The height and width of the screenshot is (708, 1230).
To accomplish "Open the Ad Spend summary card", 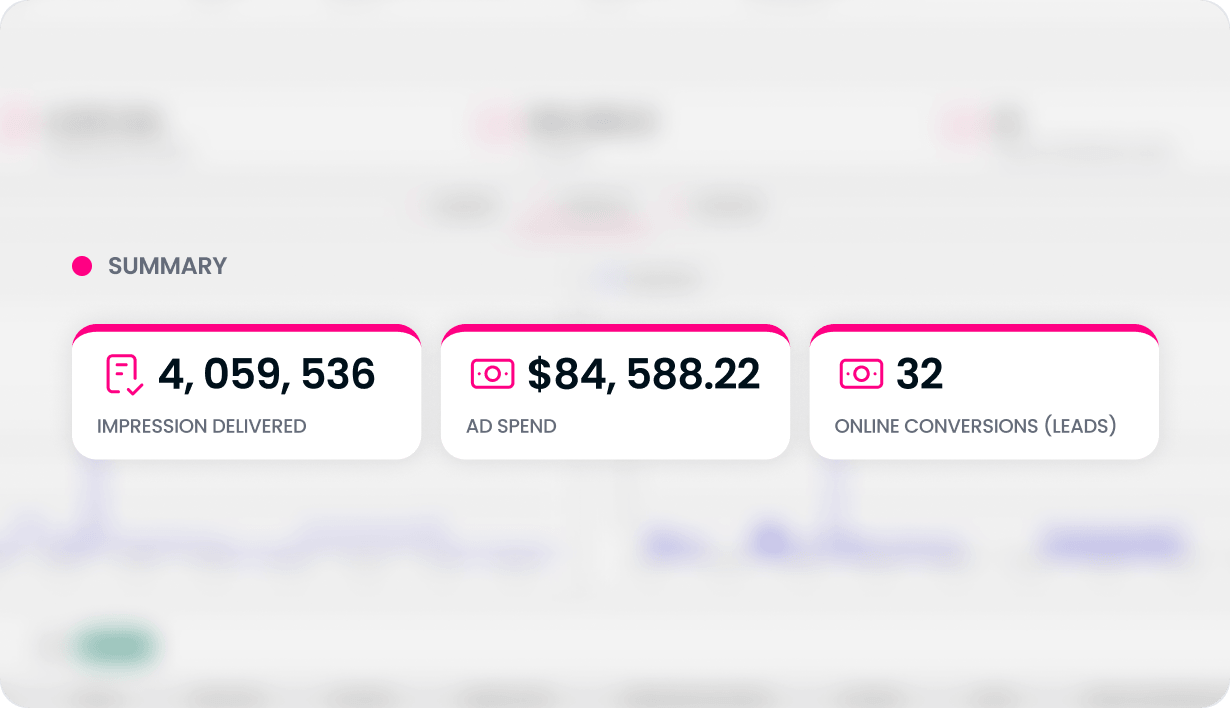I will tap(615, 392).
